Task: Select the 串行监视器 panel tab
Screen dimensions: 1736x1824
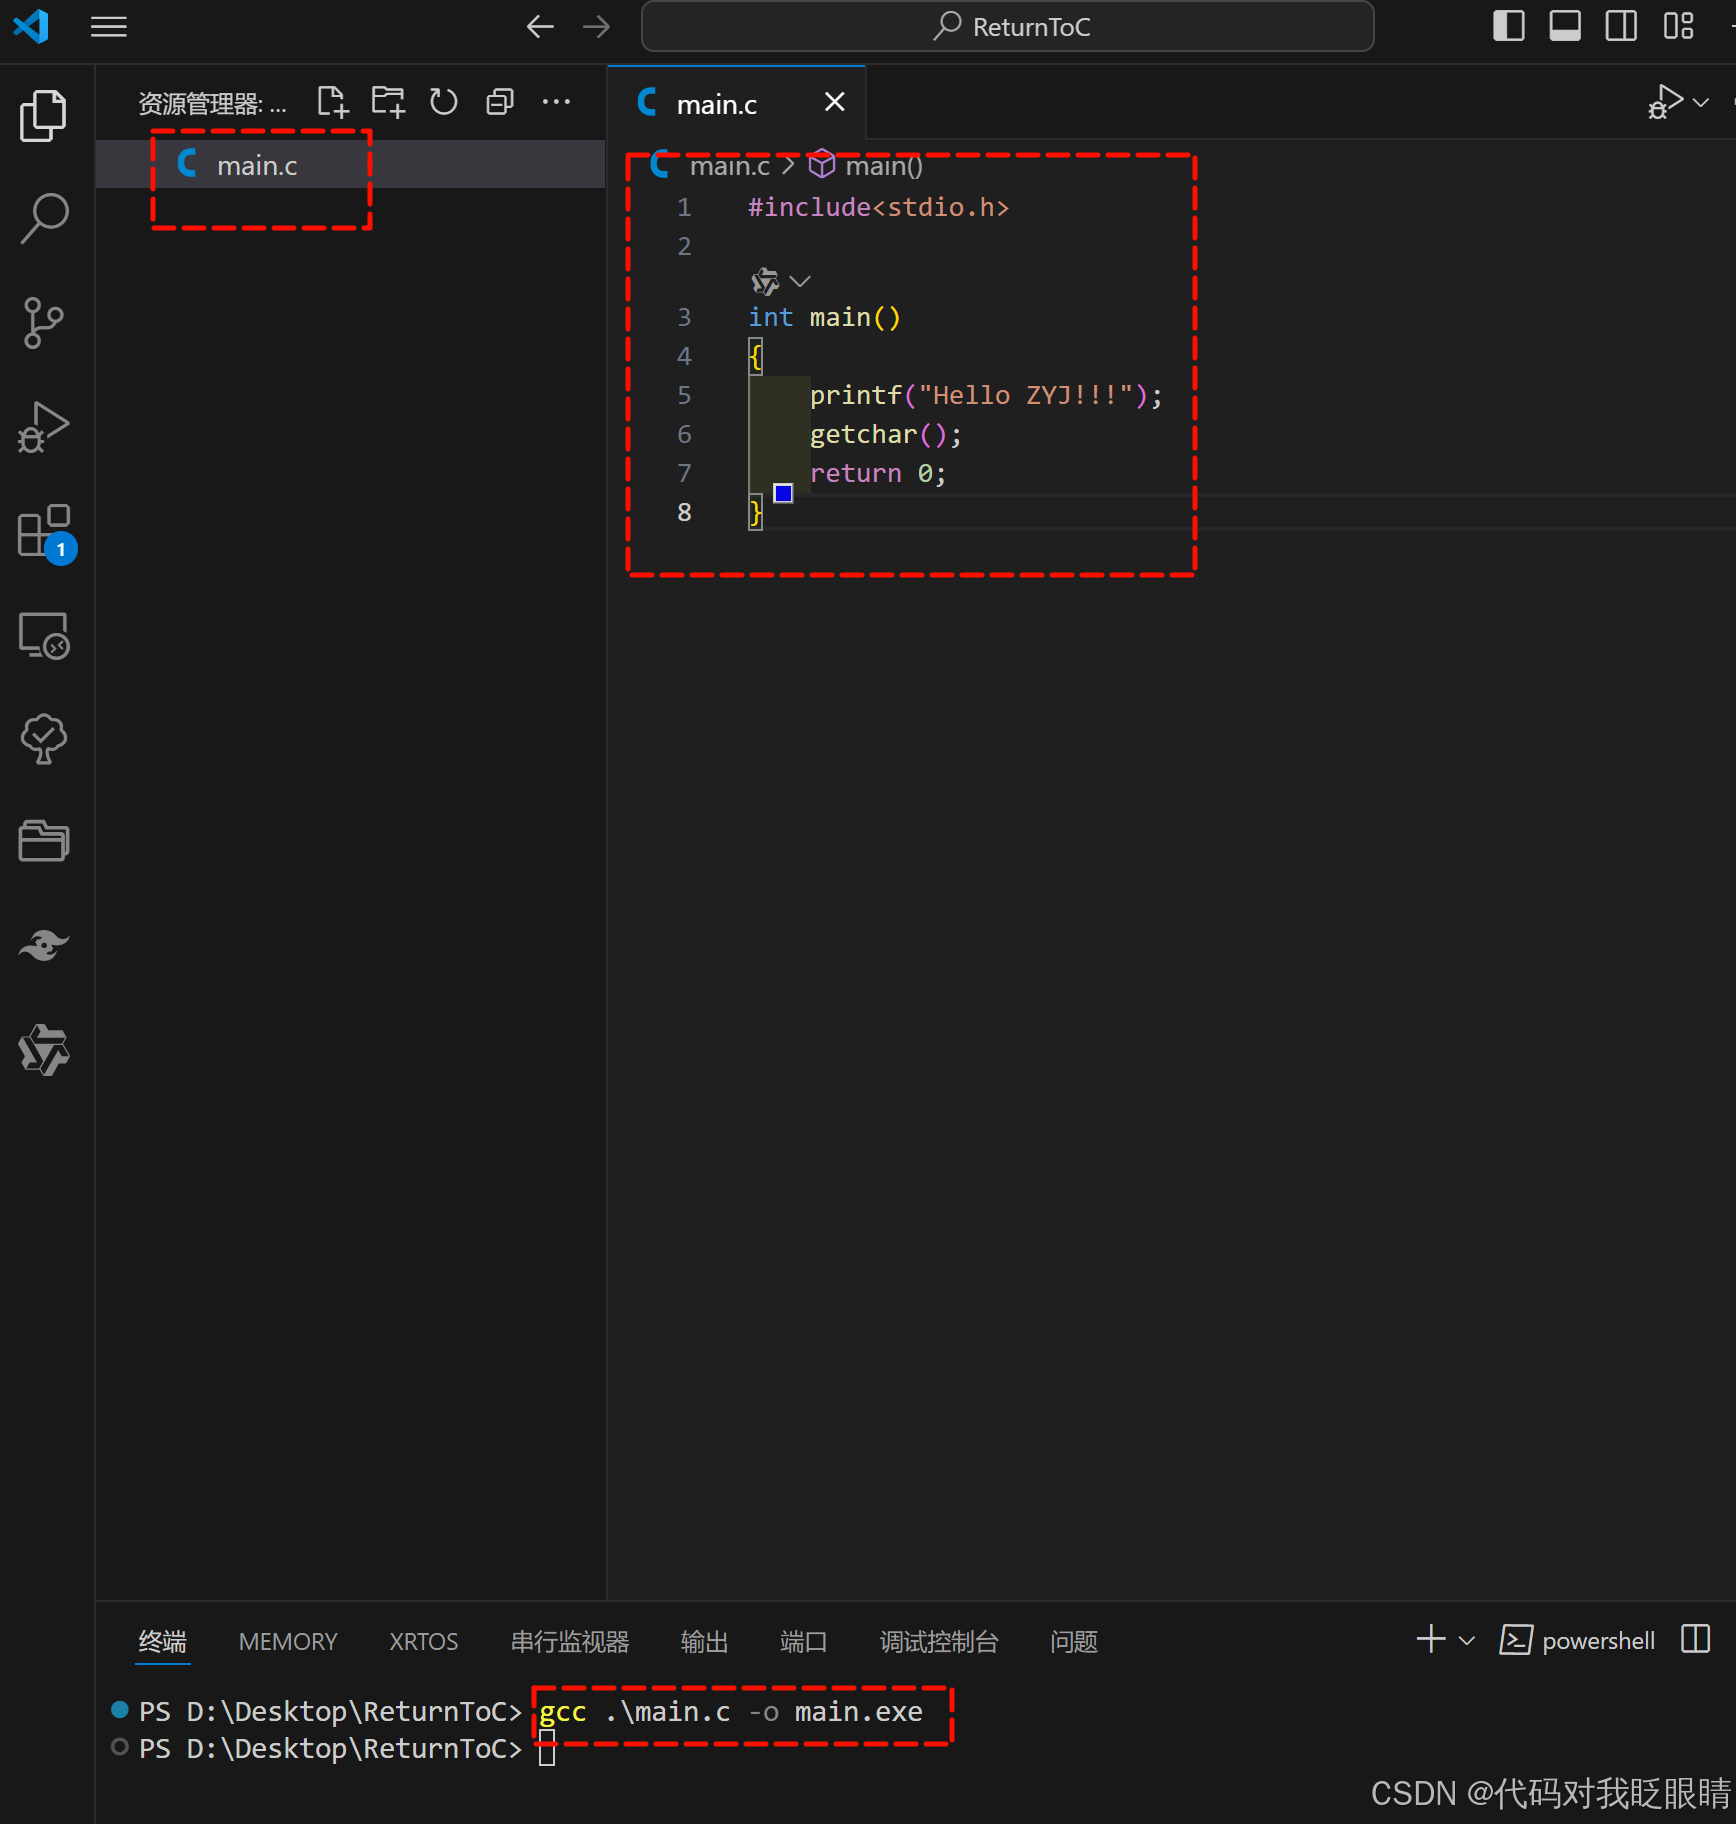Action: 570,1641
